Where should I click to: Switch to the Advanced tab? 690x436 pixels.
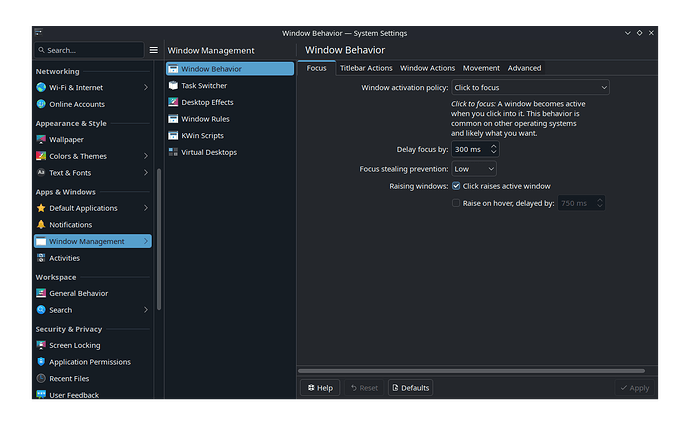click(x=524, y=68)
